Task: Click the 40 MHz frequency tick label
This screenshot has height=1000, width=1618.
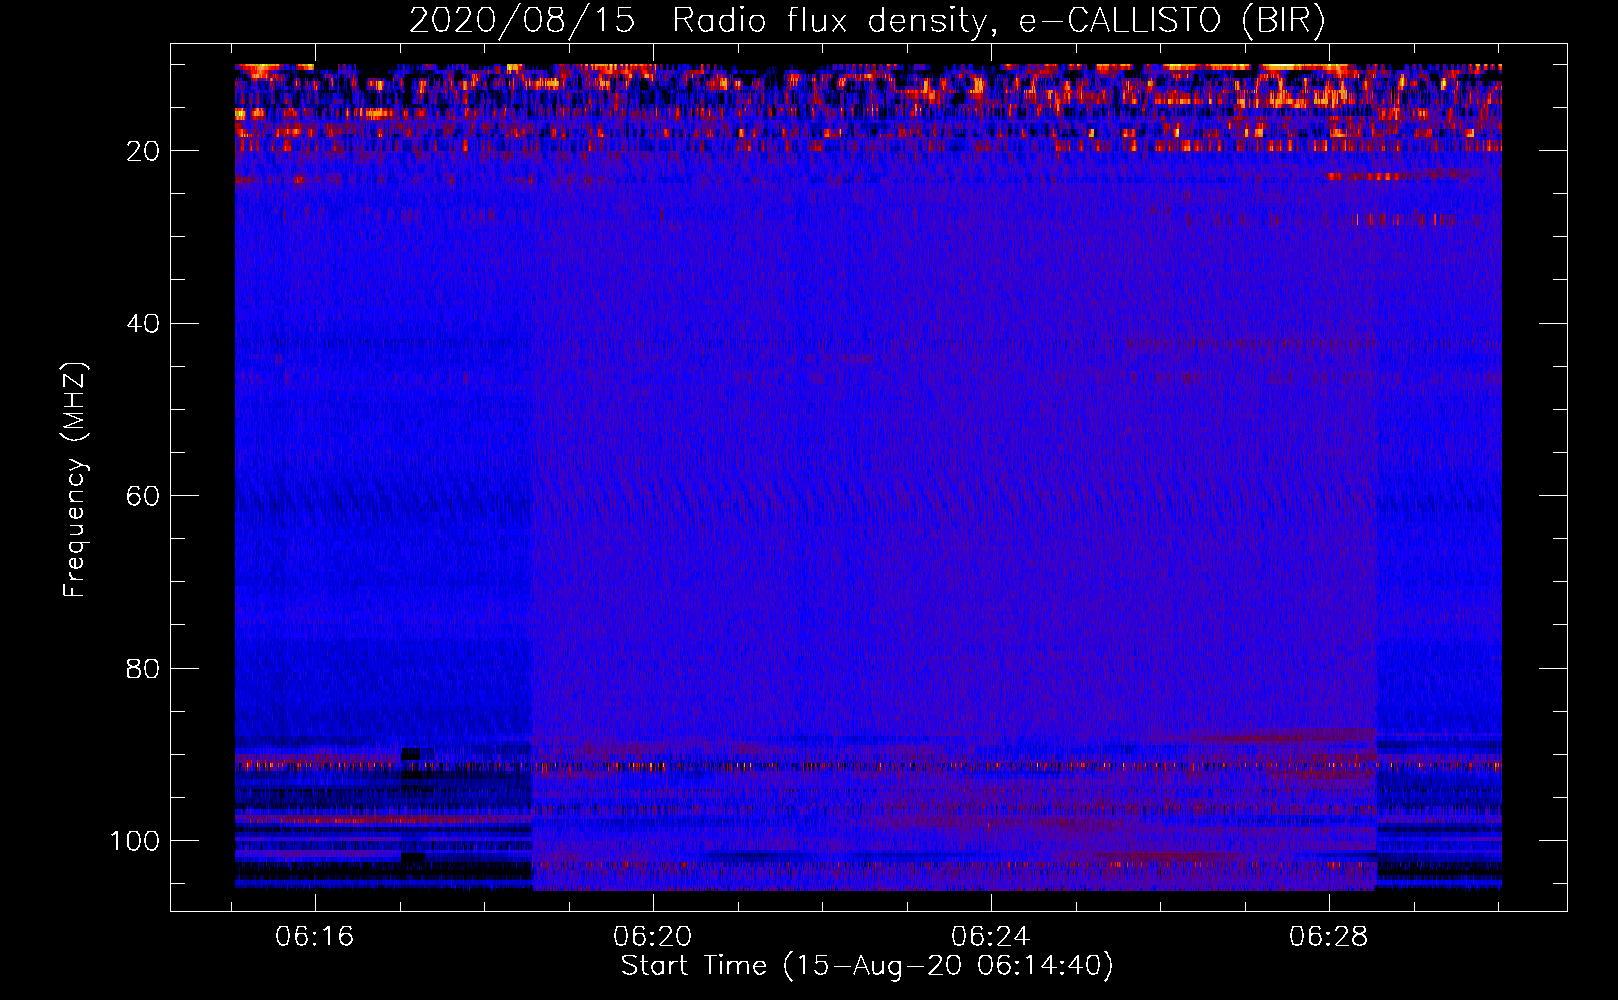Action: click(143, 323)
